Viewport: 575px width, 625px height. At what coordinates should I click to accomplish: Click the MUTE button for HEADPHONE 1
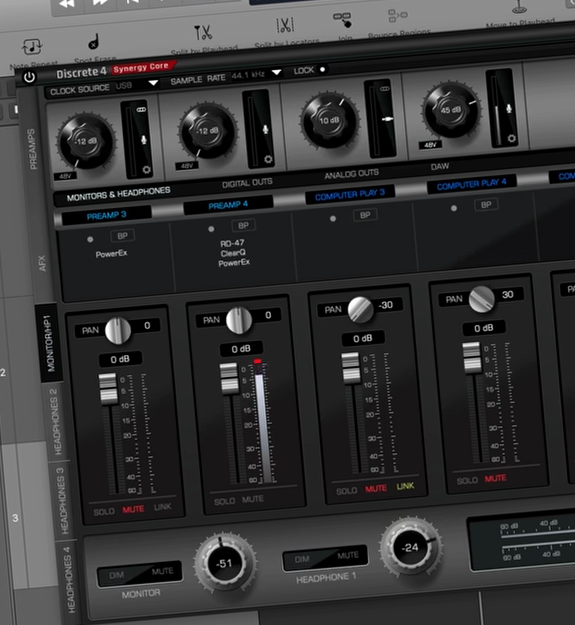click(x=348, y=556)
